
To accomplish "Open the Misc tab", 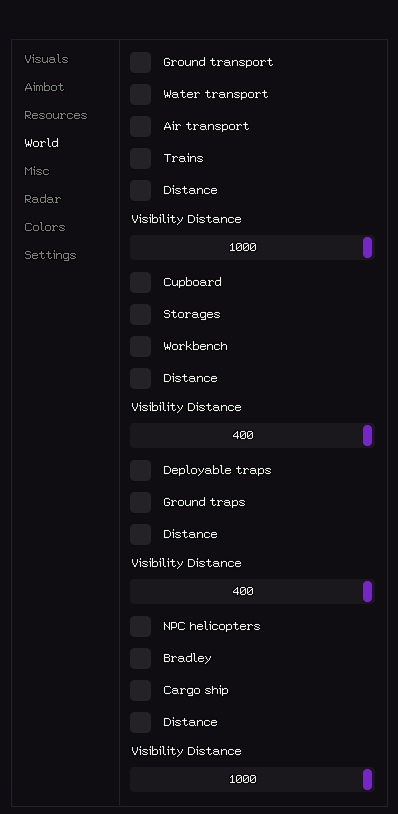I will click(37, 171).
